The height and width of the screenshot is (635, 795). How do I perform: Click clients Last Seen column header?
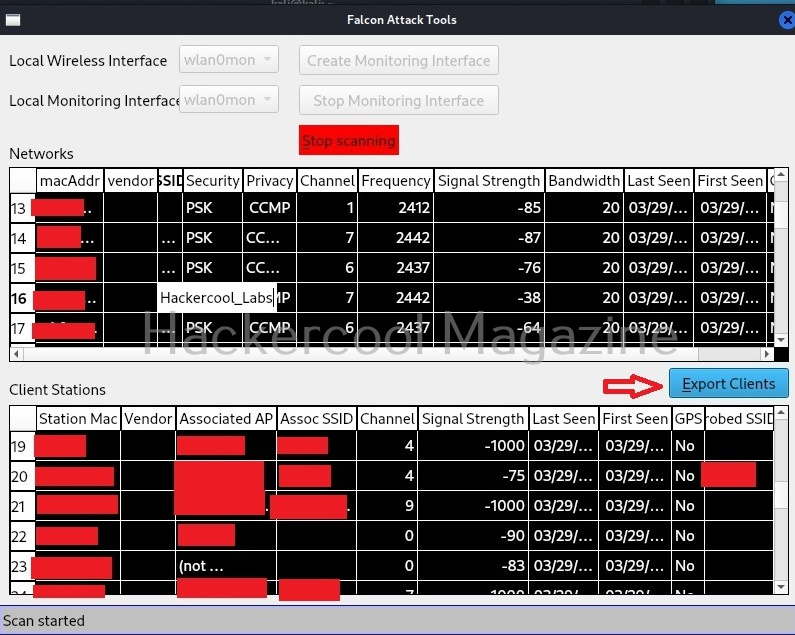pyautogui.click(x=564, y=418)
